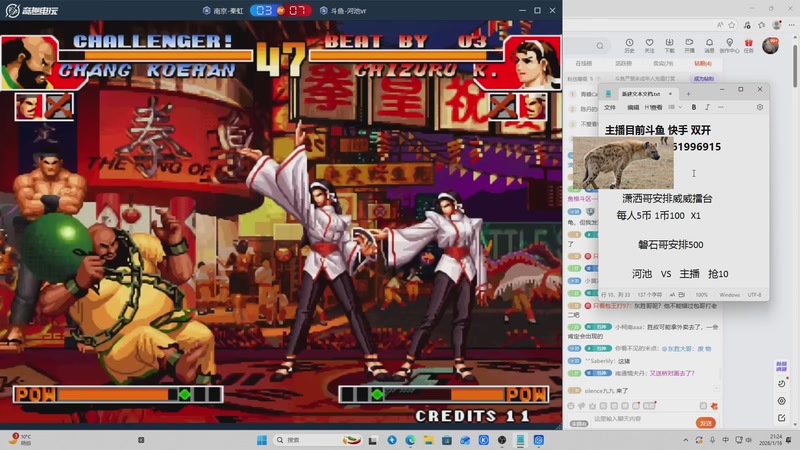
Task: Open the Windows Start button
Action: 262,440
